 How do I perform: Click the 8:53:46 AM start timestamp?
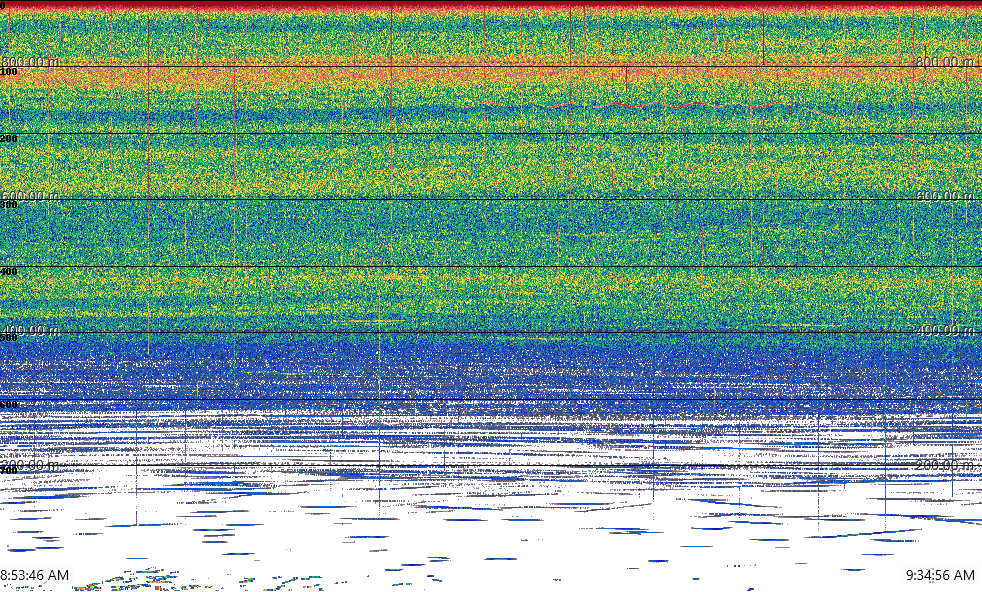tap(35, 574)
